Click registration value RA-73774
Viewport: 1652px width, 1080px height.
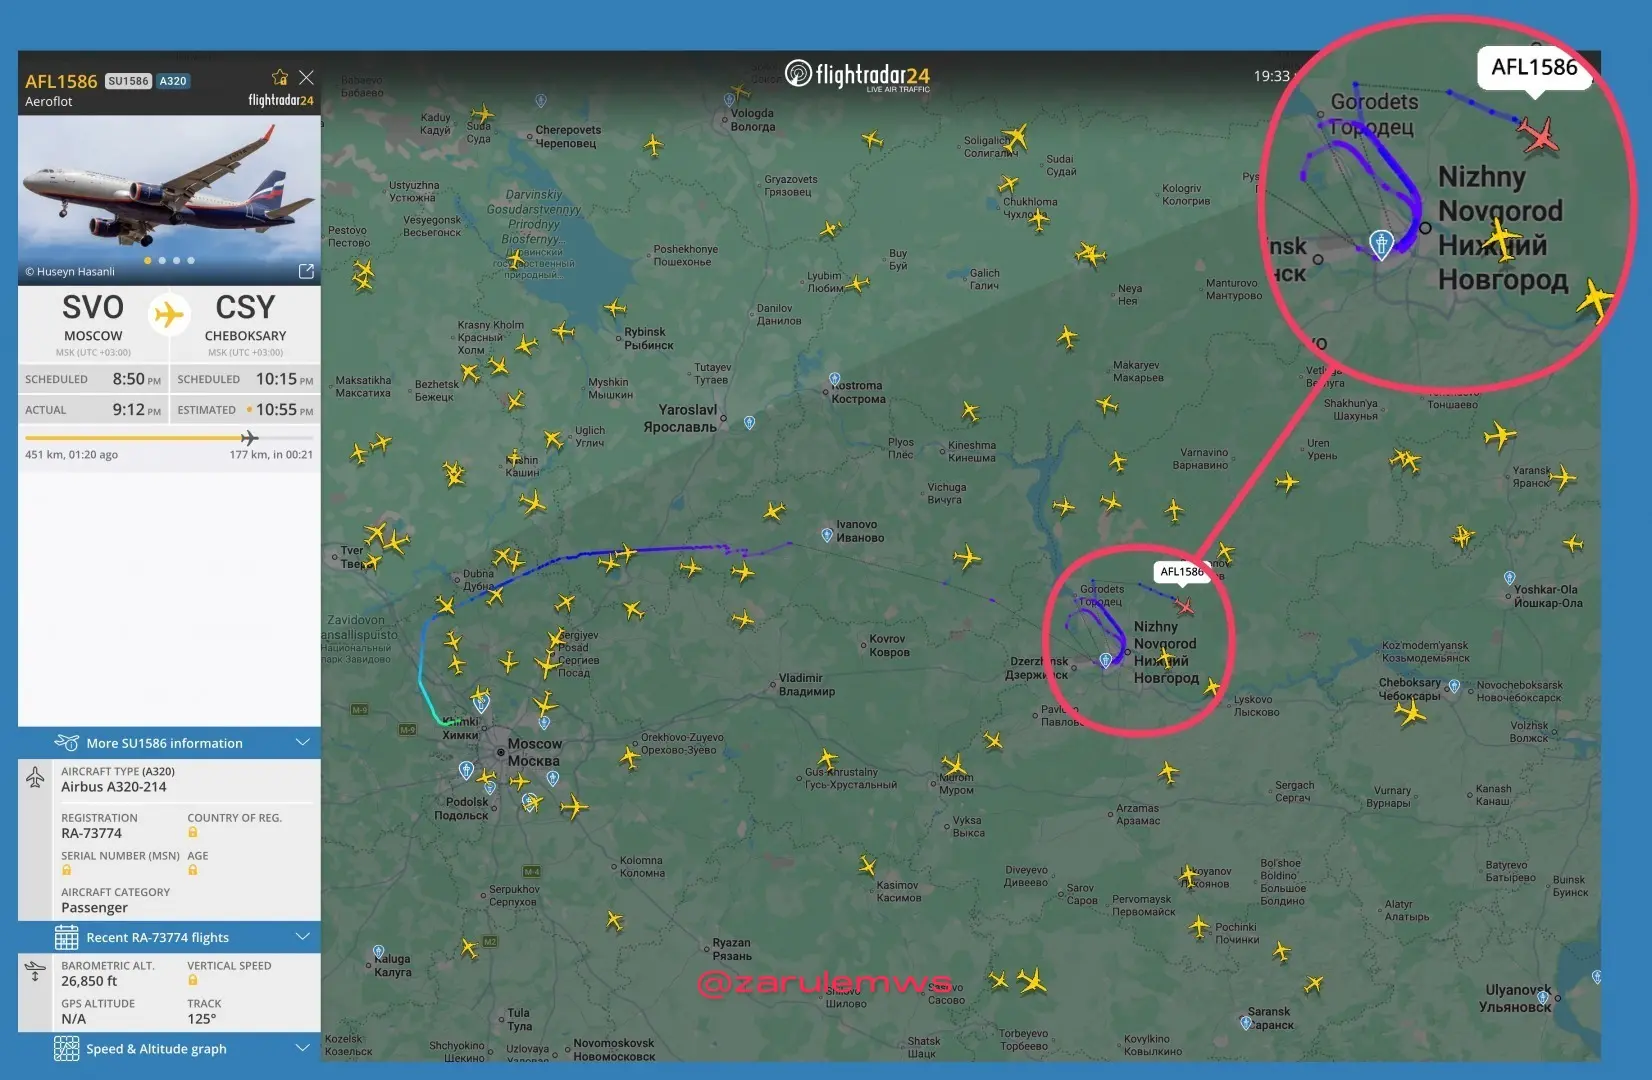click(x=91, y=833)
